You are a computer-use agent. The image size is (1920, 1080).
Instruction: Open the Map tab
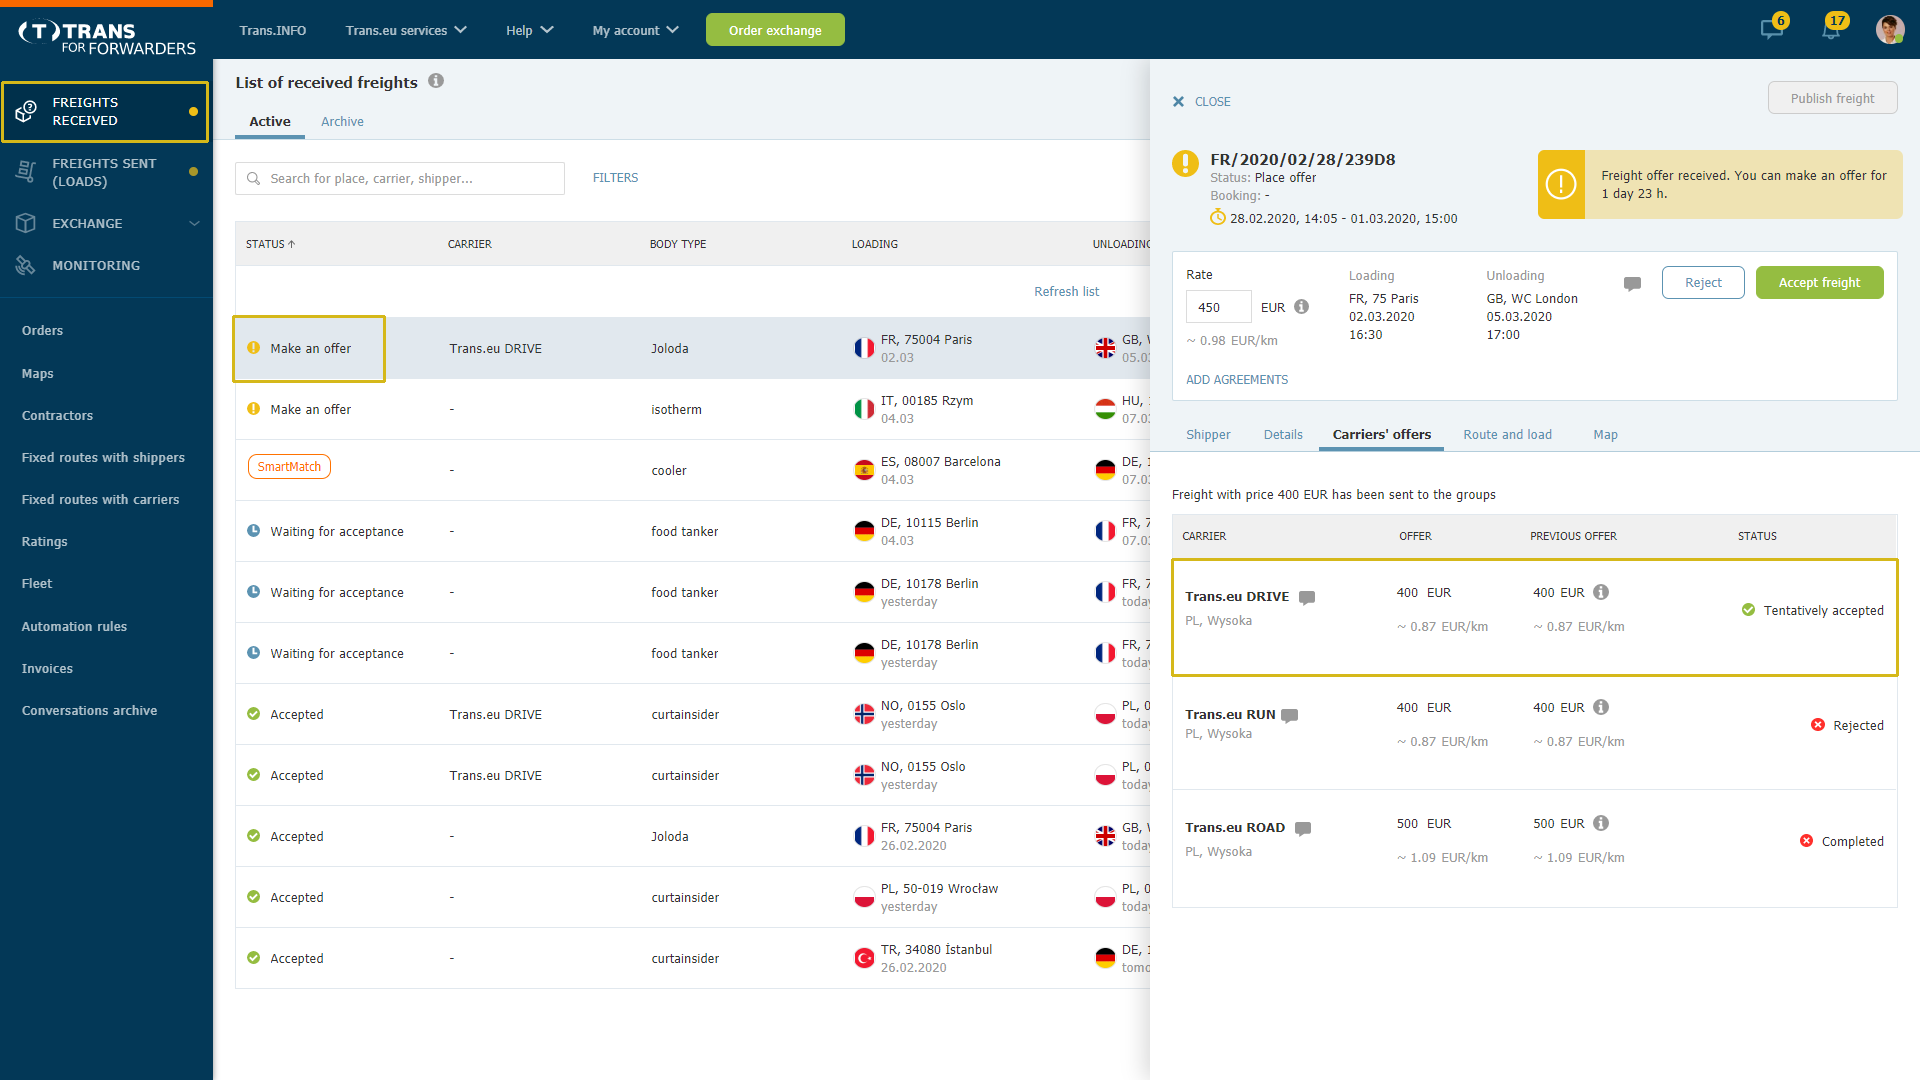click(x=1605, y=434)
